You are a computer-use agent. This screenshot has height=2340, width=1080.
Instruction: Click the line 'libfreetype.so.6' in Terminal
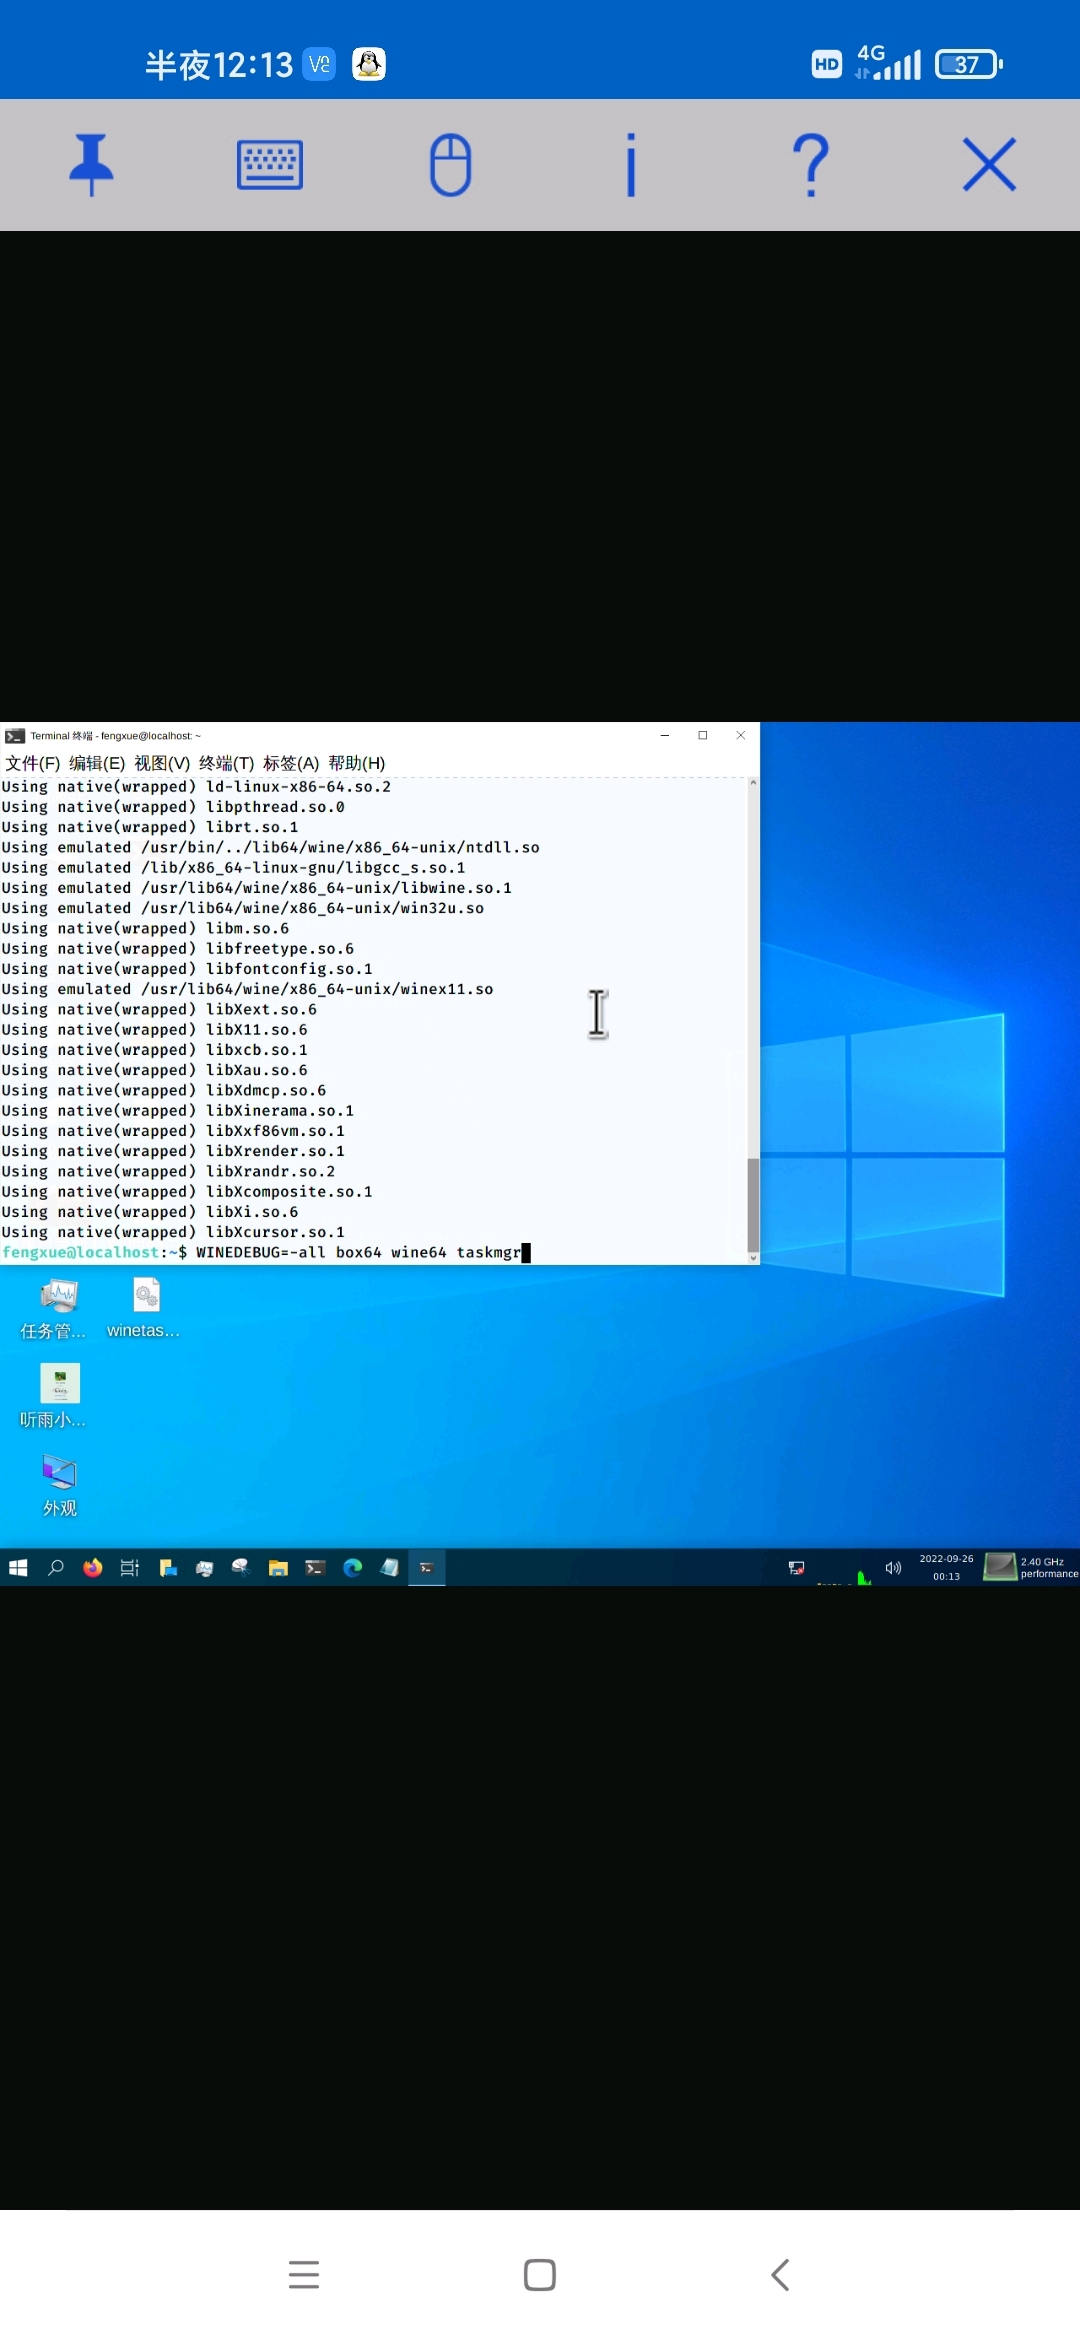(178, 949)
